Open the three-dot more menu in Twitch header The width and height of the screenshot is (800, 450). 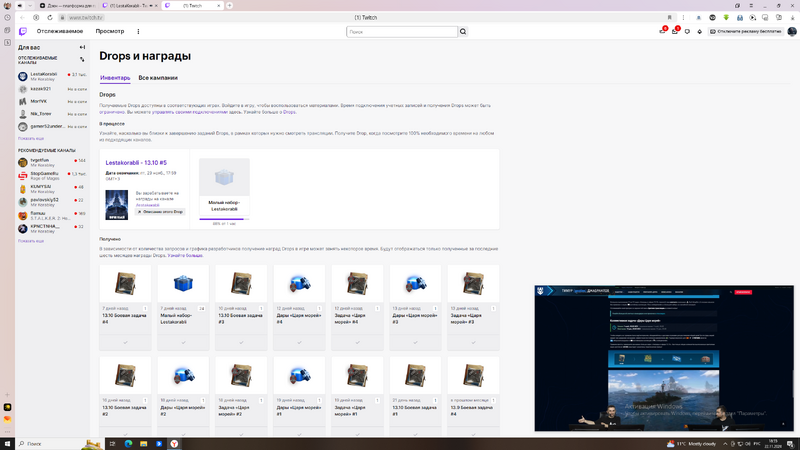coord(138,32)
